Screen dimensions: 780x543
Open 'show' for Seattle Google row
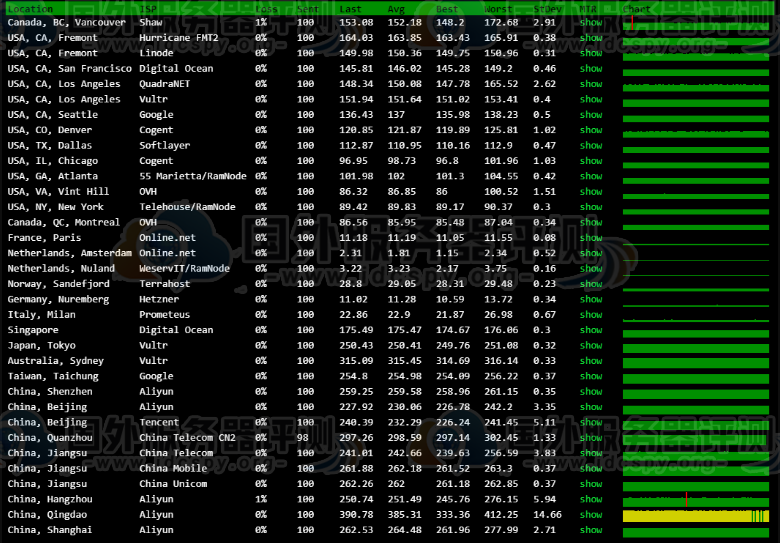coord(590,115)
